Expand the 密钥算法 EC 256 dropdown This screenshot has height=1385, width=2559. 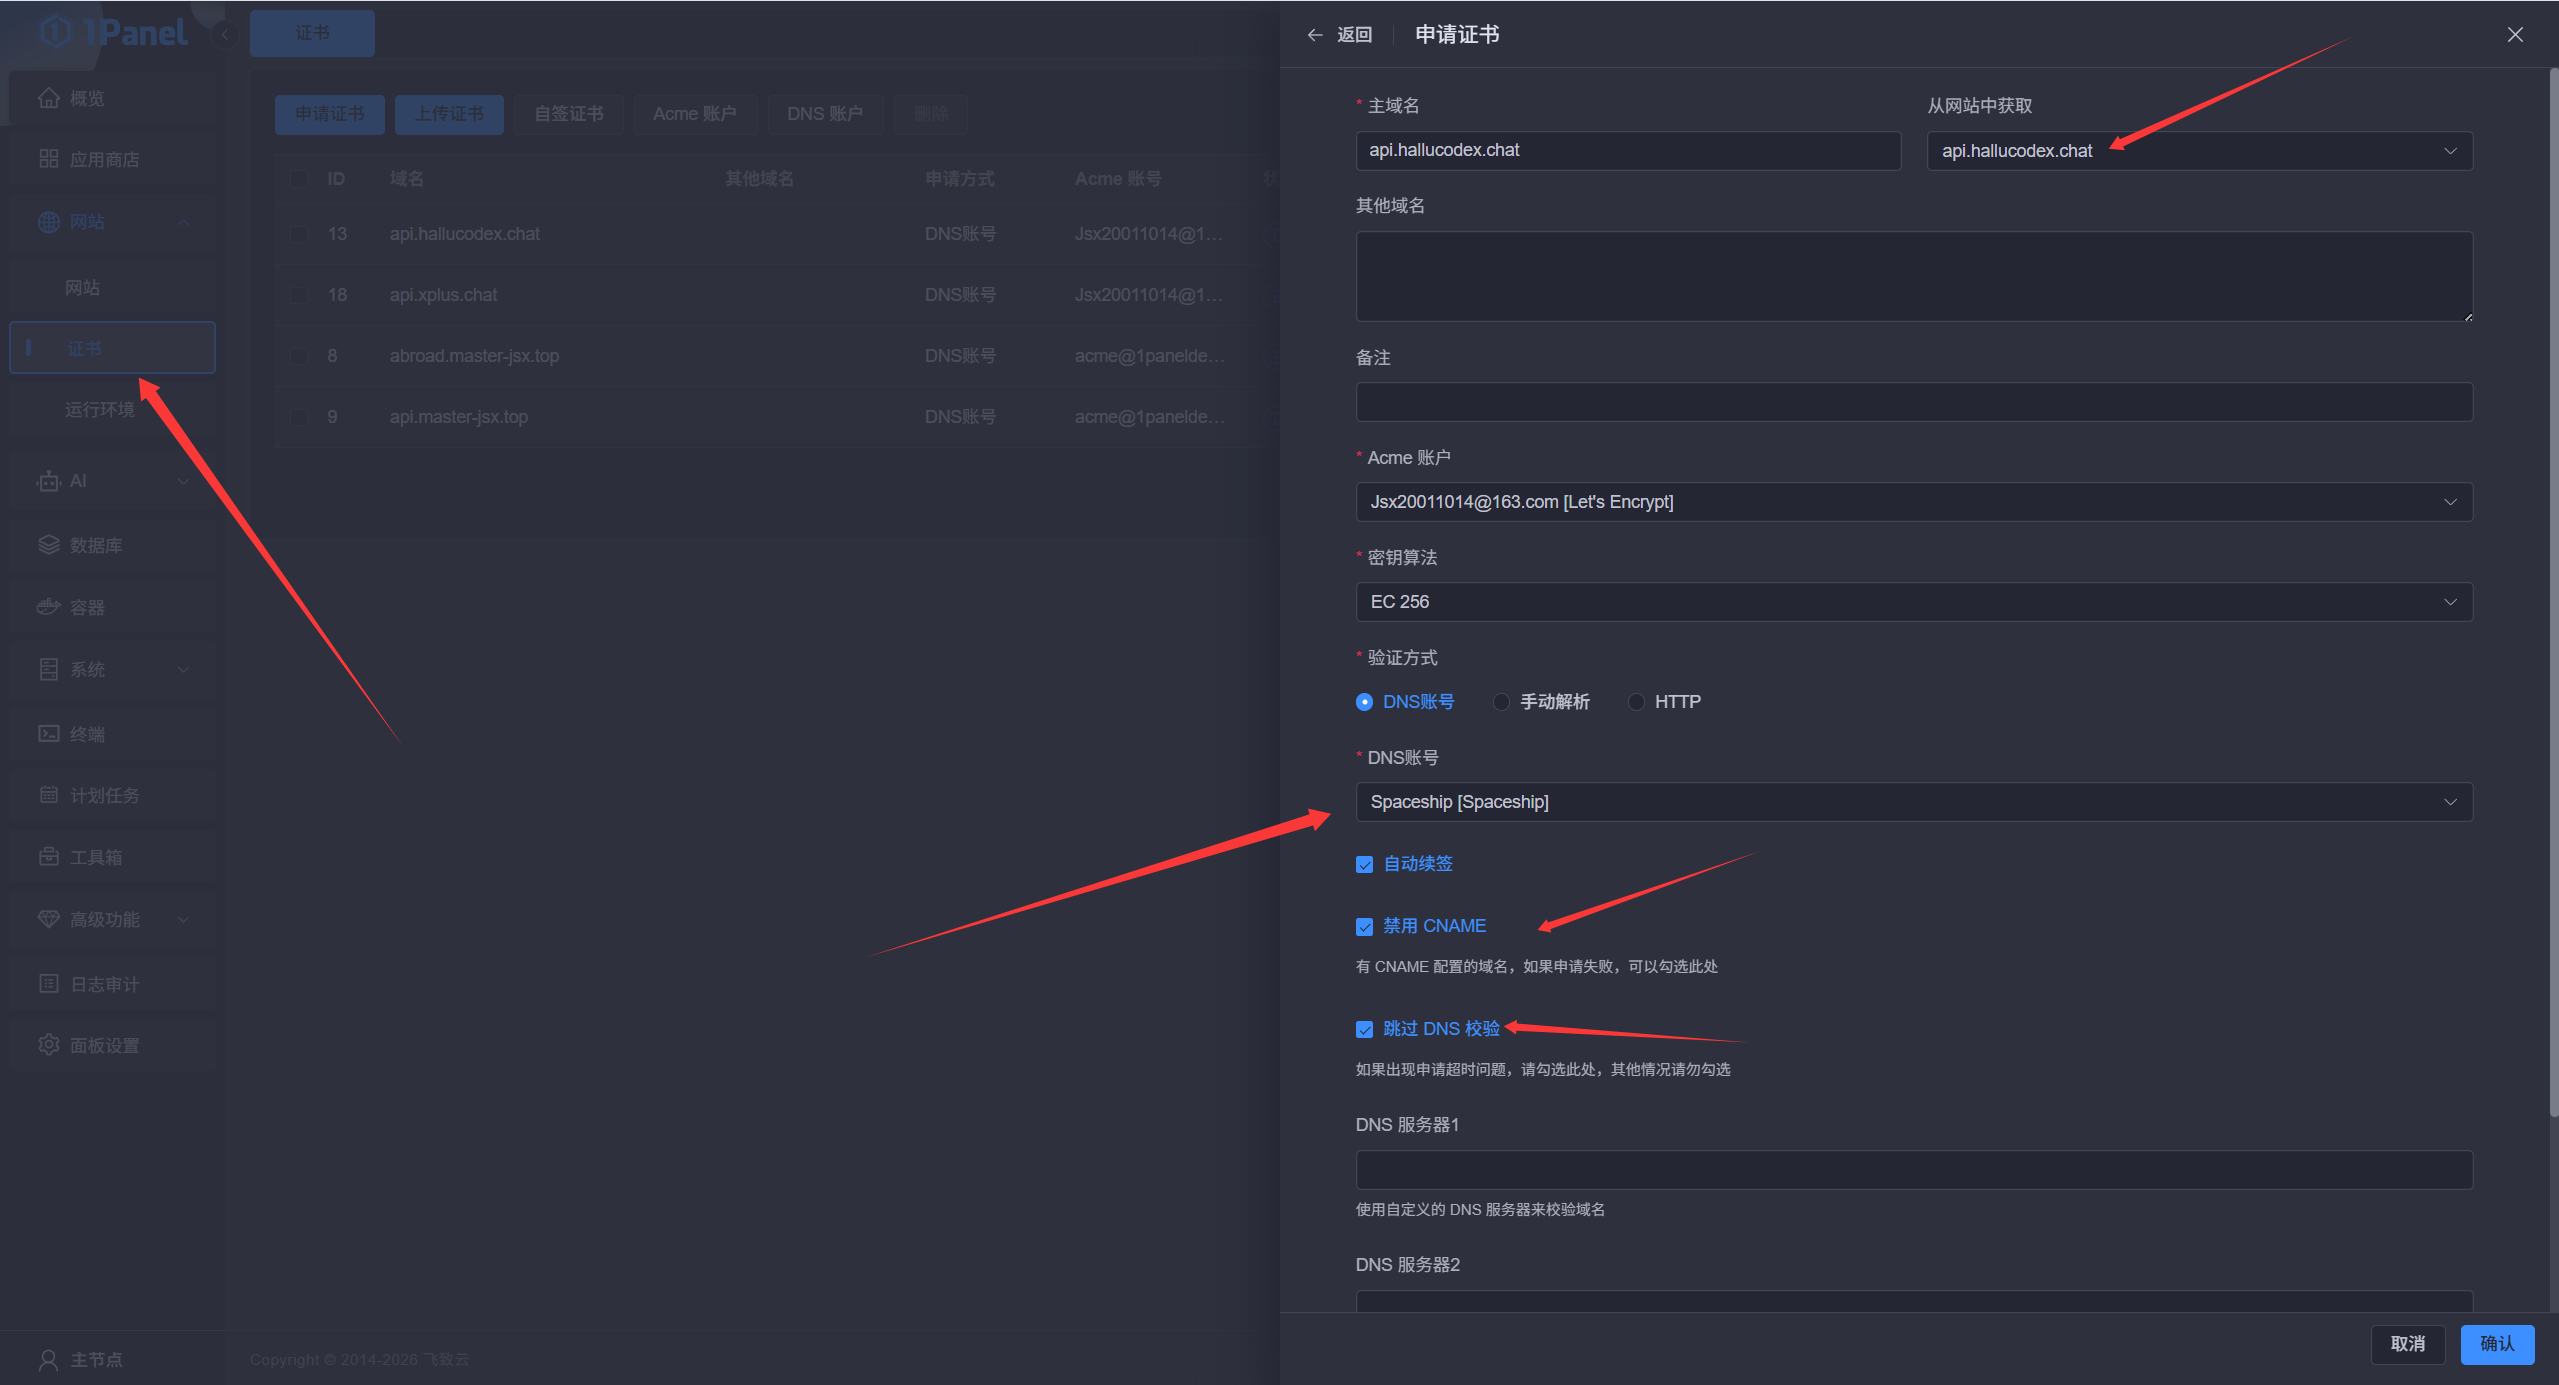1913,602
